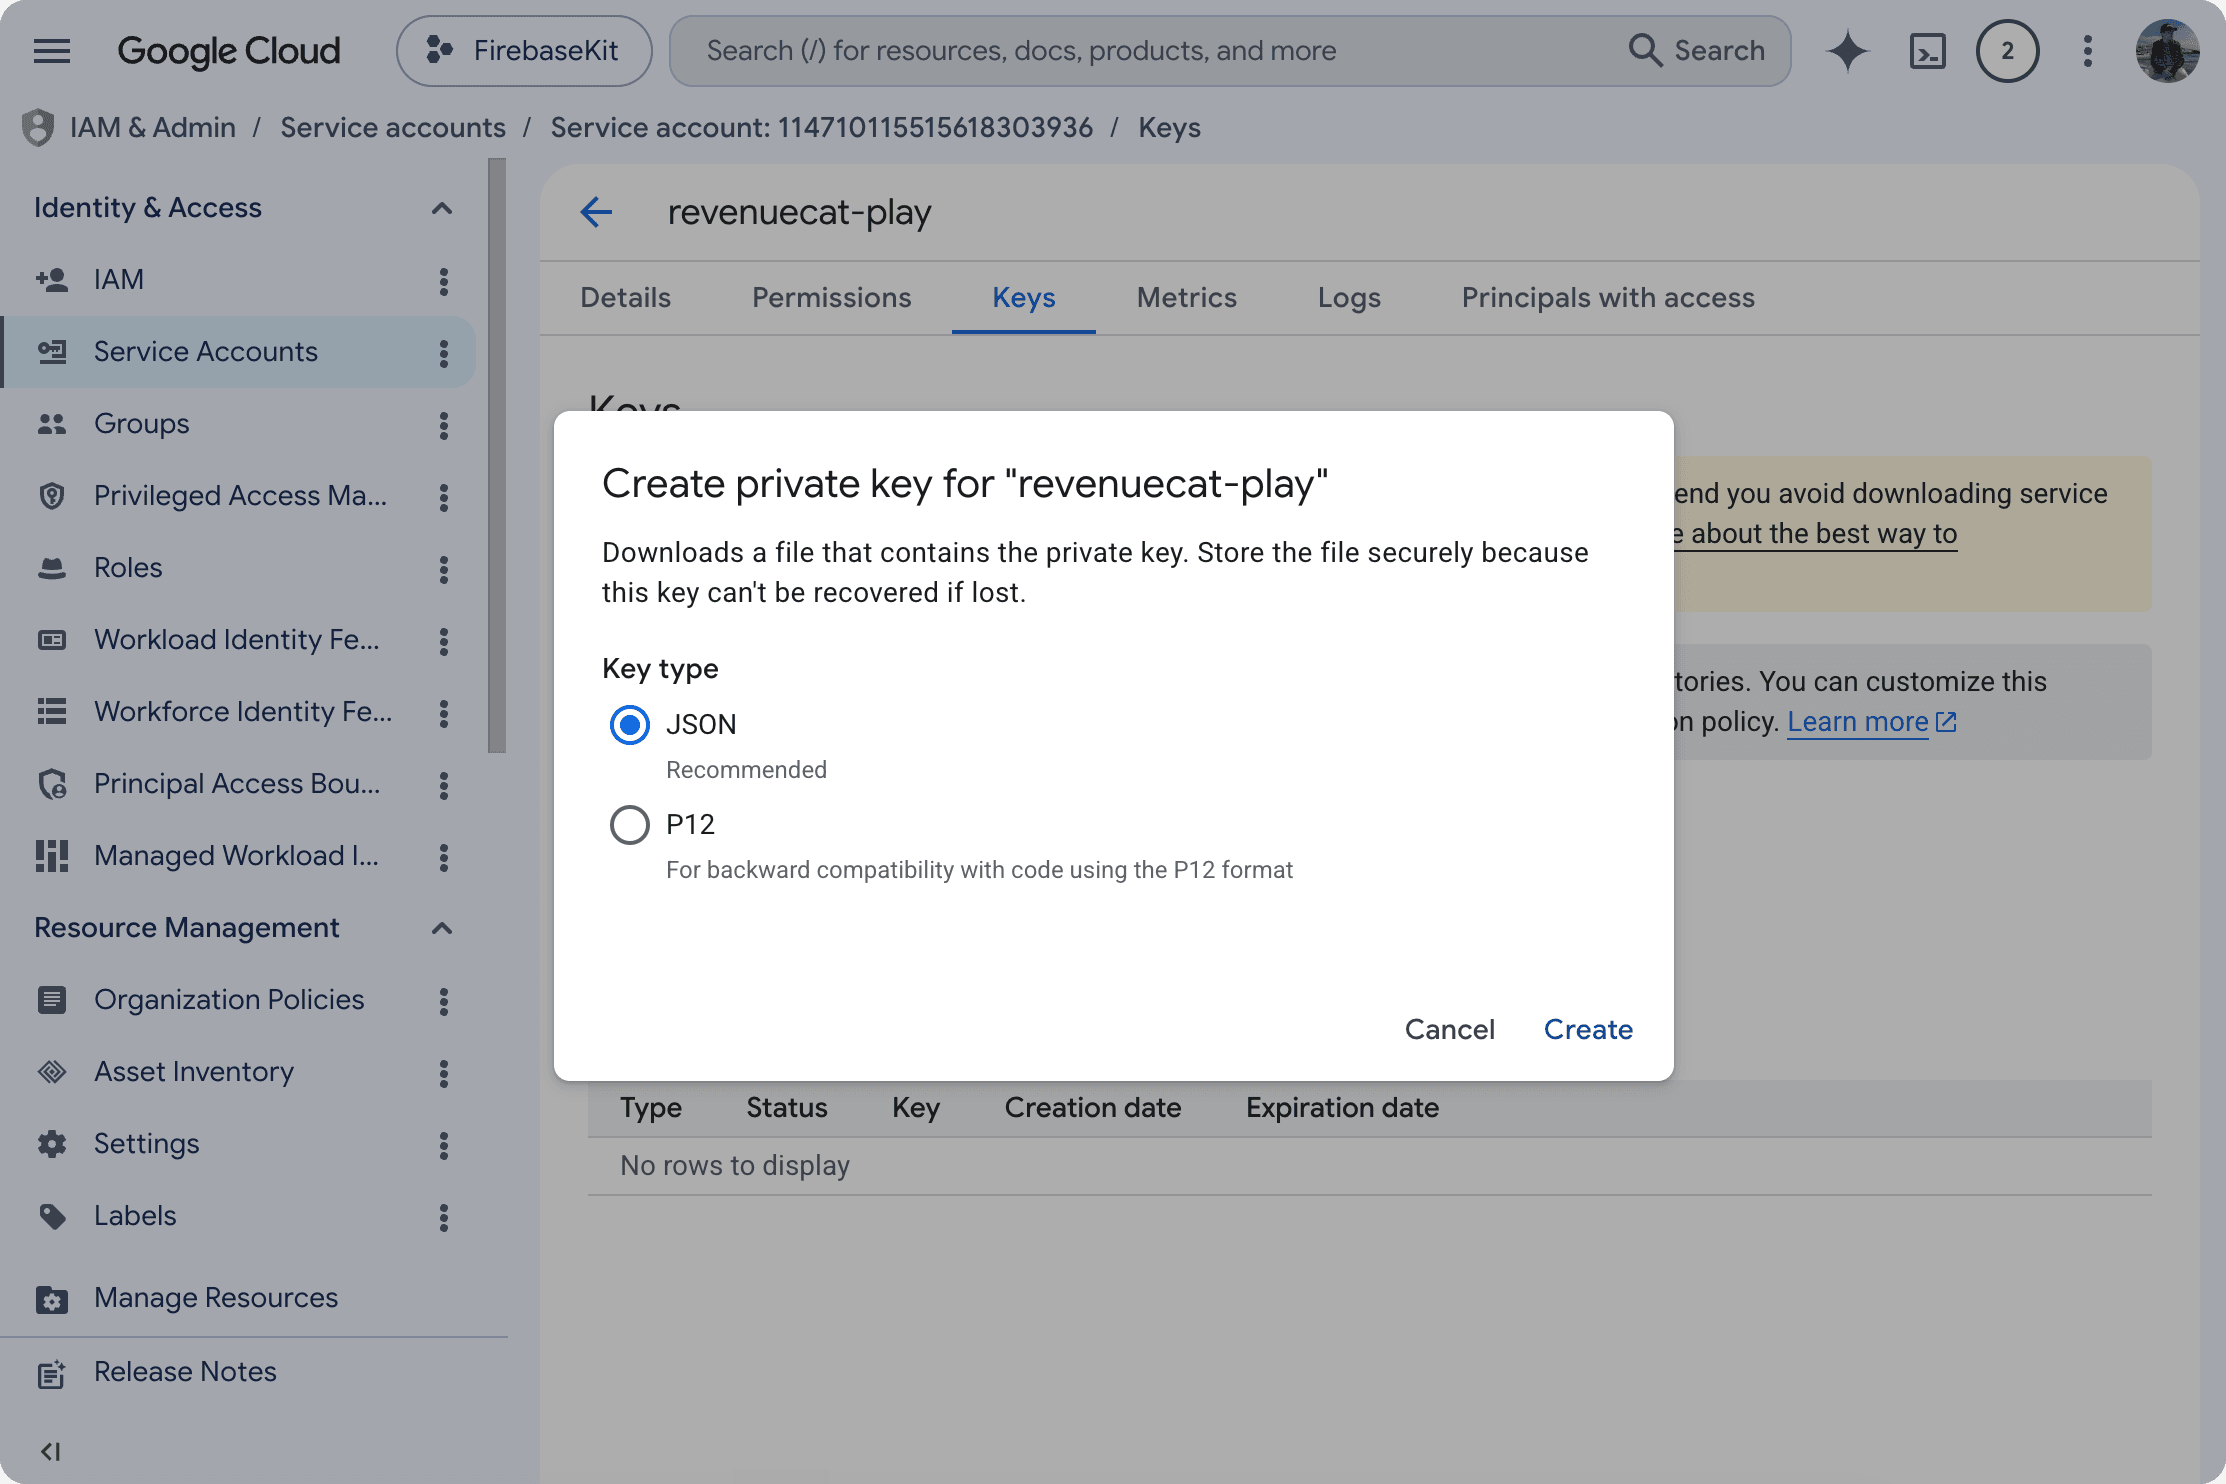Click Create to generate the key
2226x1484 pixels.
pos(1588,1029)
